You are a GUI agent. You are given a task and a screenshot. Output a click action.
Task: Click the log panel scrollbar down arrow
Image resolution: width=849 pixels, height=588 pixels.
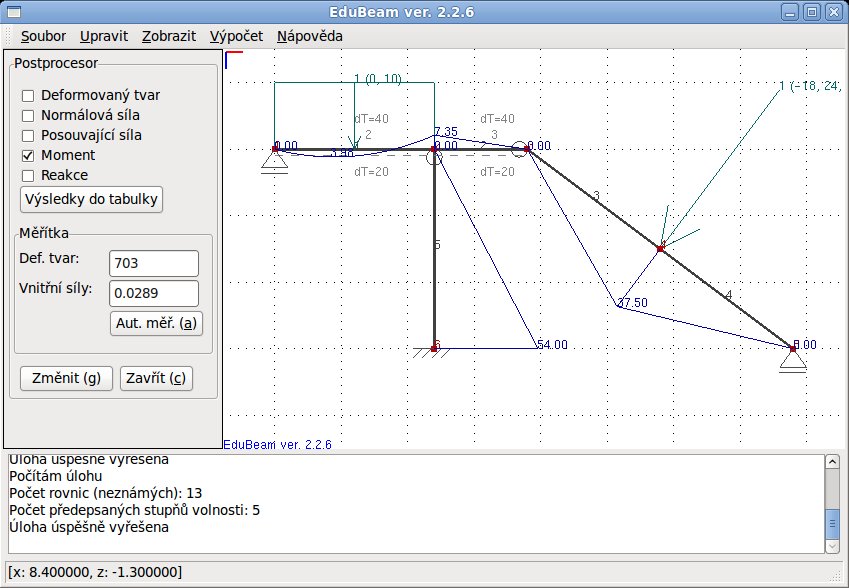point(832,546)
